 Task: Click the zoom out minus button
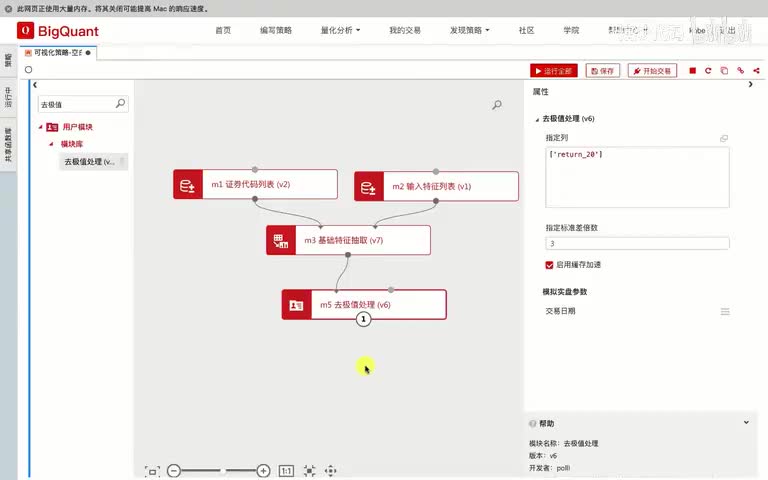(x=174, y=471)
